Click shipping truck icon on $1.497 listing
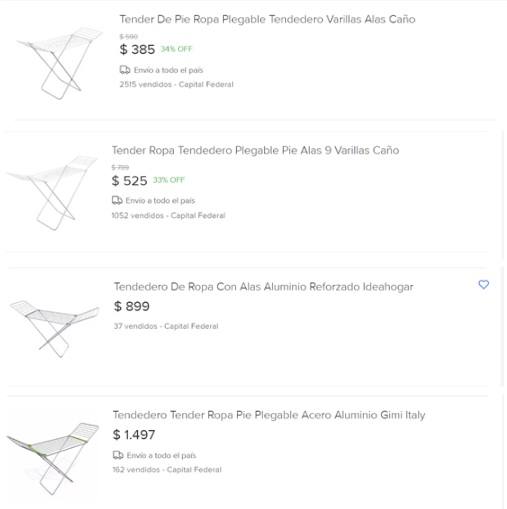 click(x=118, y=455)
